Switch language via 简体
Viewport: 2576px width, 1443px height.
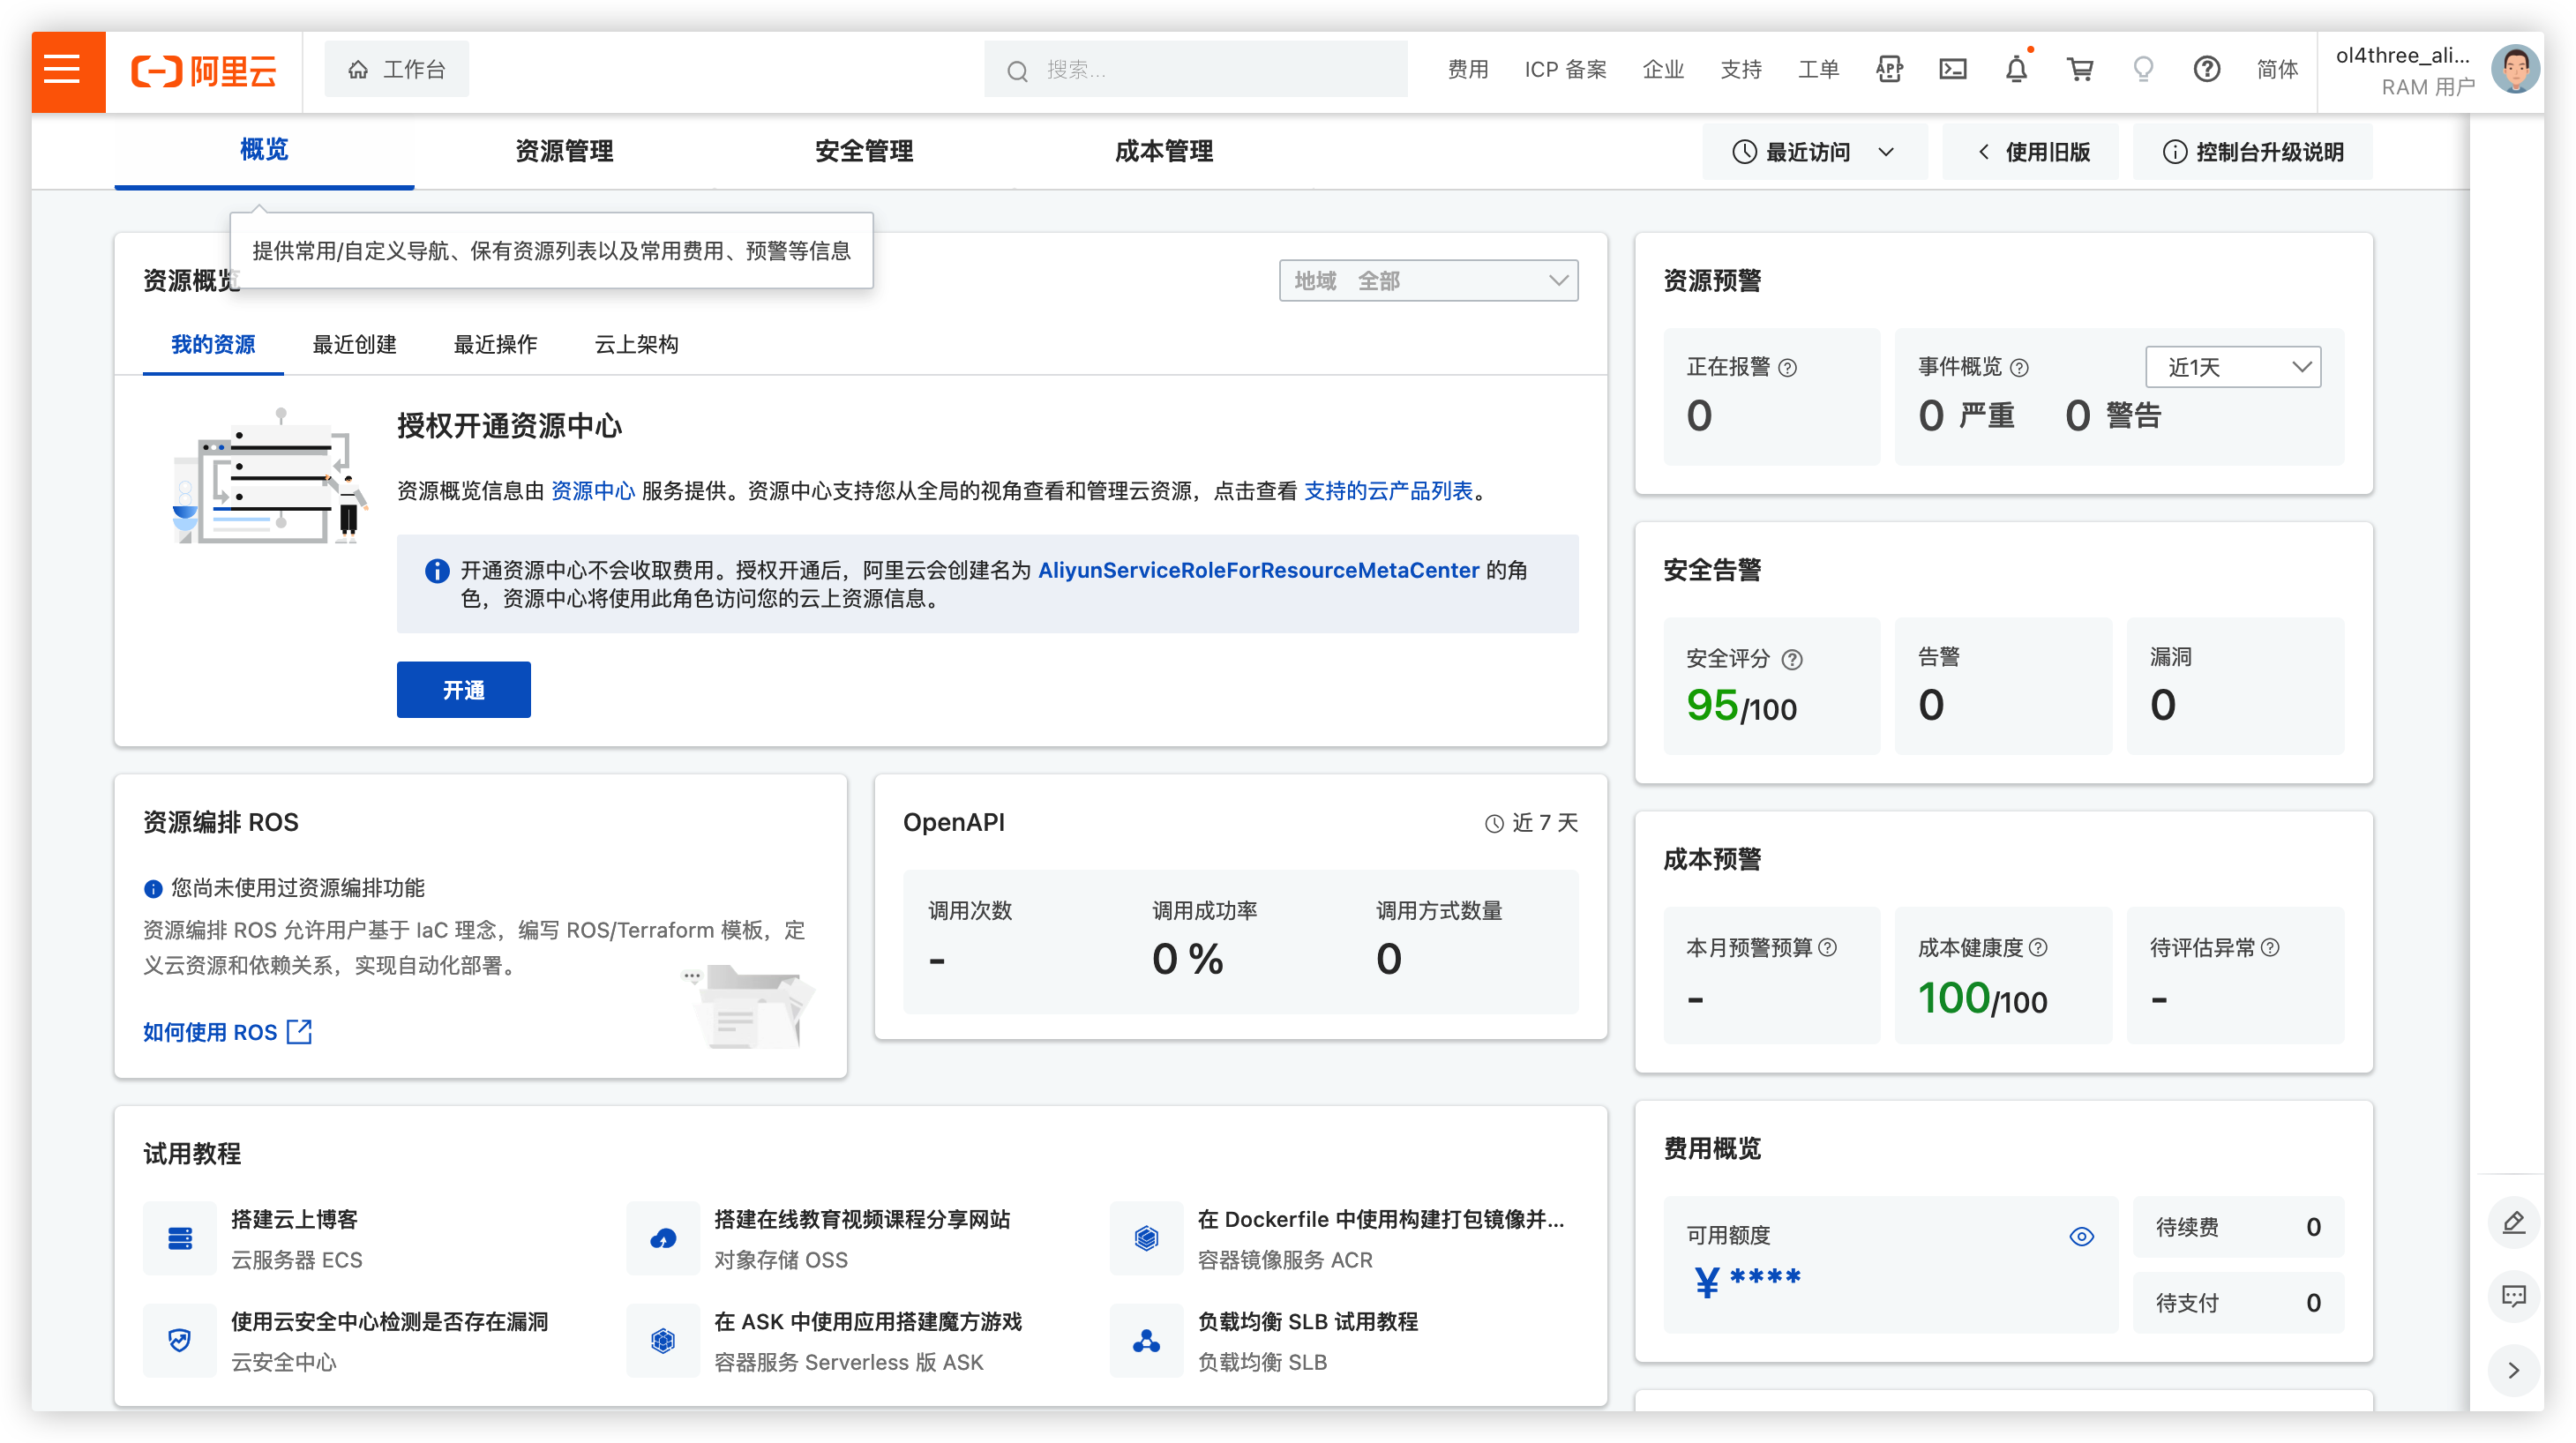(2277, 69)
